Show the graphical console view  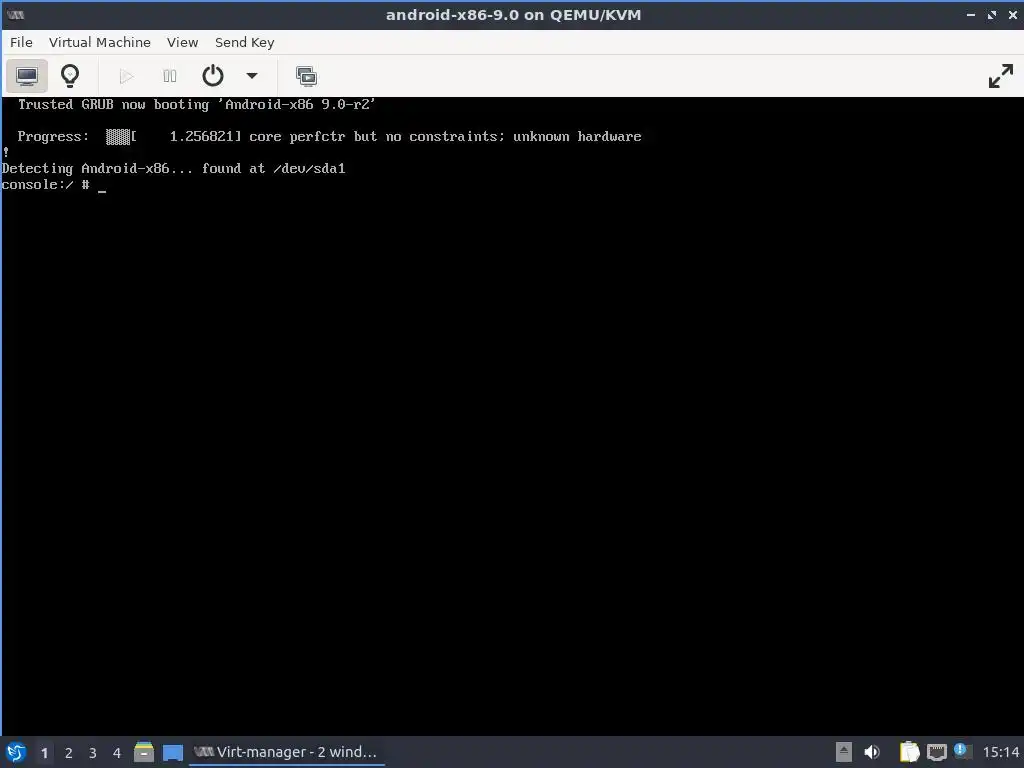[x=27, y=76]
